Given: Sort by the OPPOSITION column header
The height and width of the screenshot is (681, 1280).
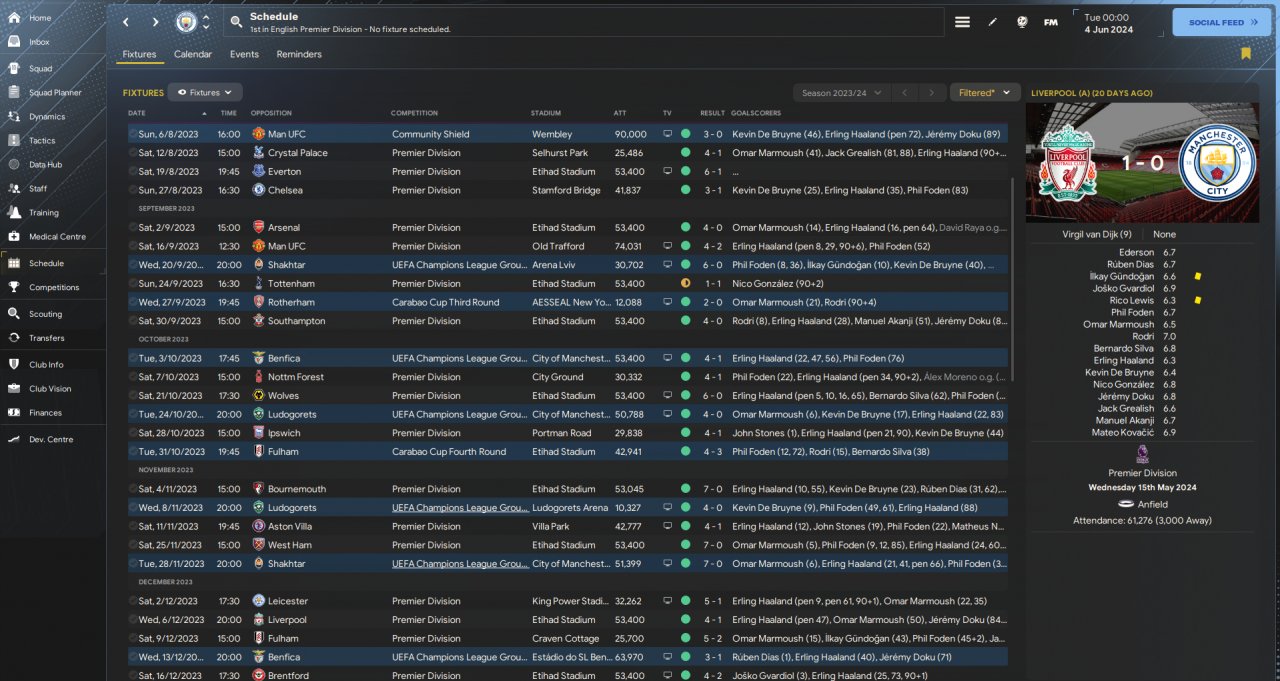Looking at the screenshot, I should [x=271, y=113].
